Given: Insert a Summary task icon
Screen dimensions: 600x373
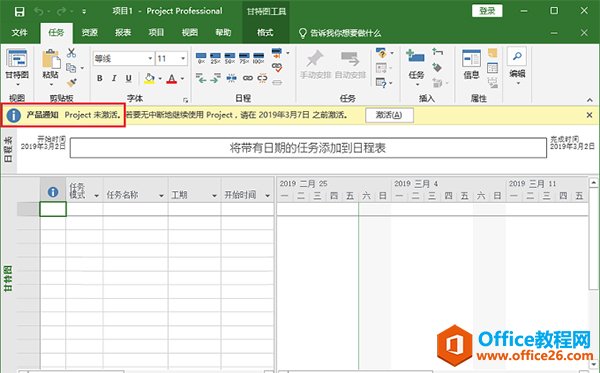Looking at the screenshot, I should tap(437, 52).
